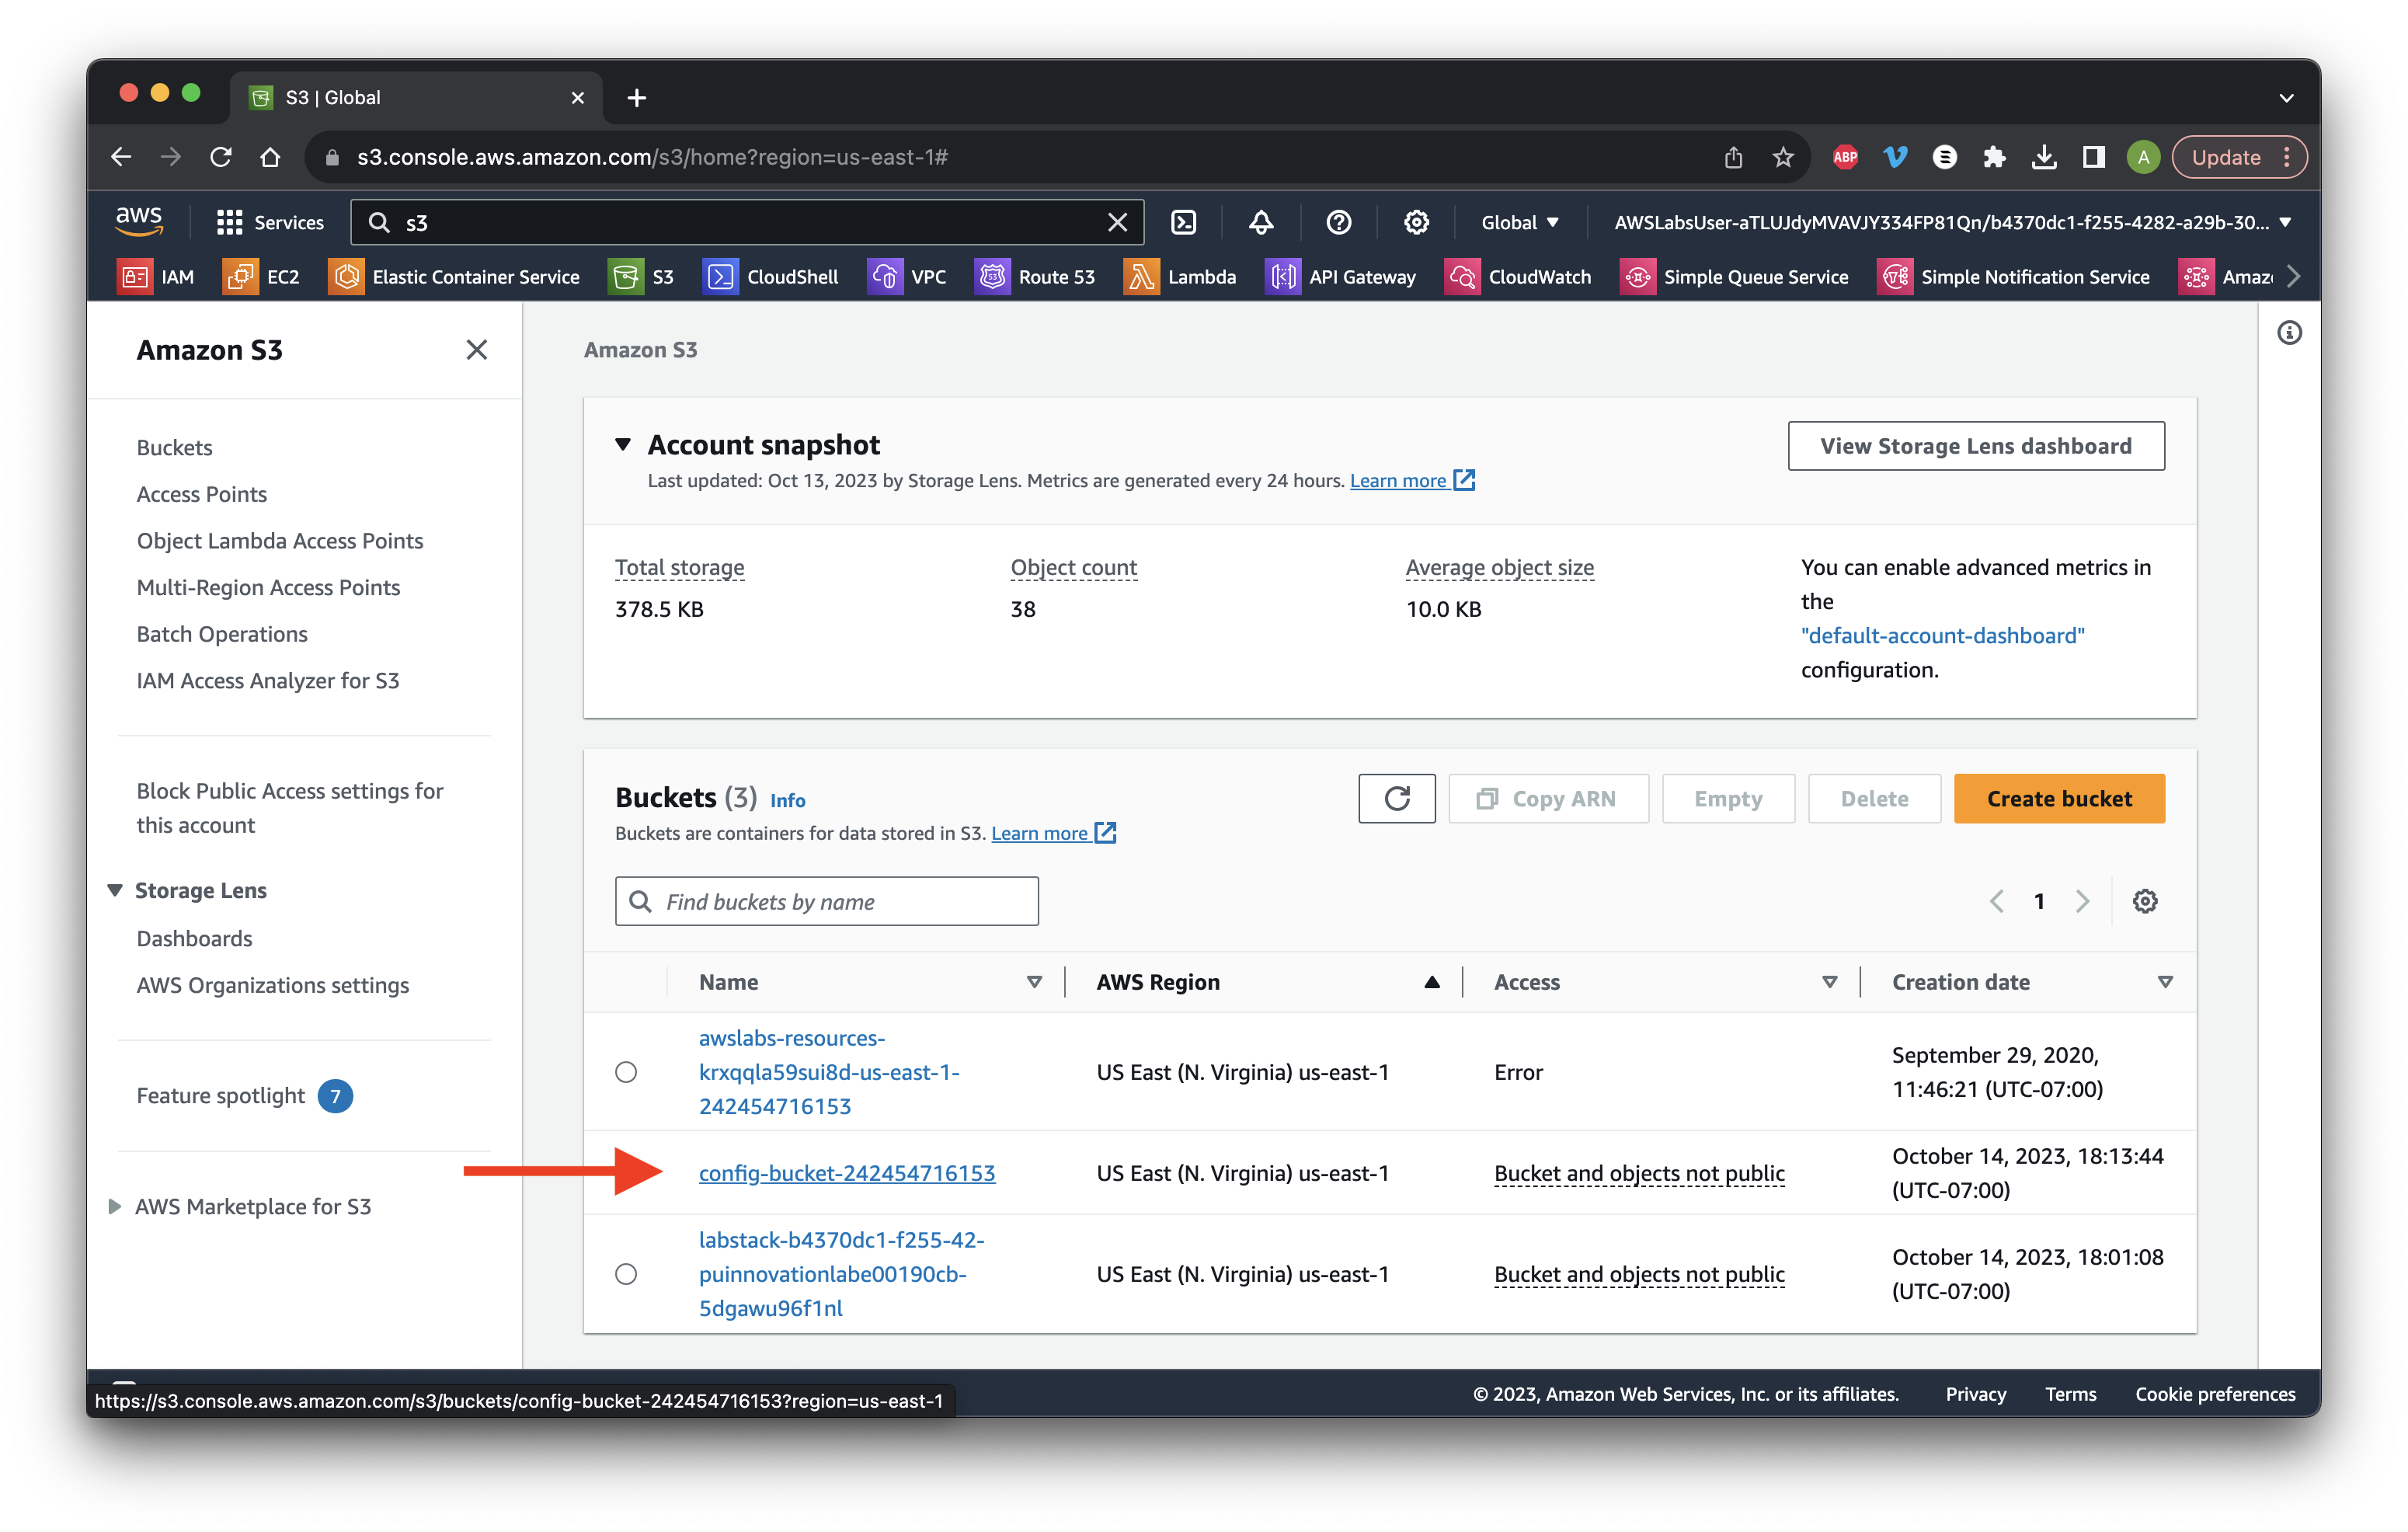Open the Global region dropdown

[1519, 222]
